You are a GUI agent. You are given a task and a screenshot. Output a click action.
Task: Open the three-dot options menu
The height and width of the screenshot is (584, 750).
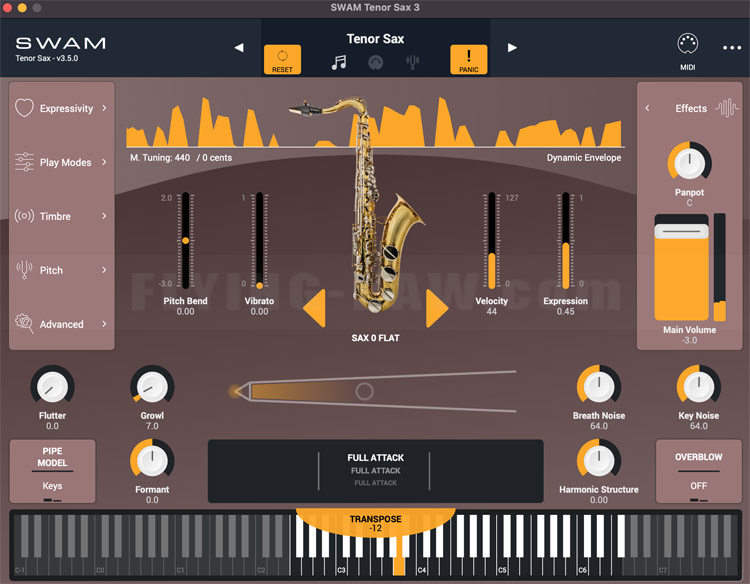pyautogui.click(x=732, y=48)
